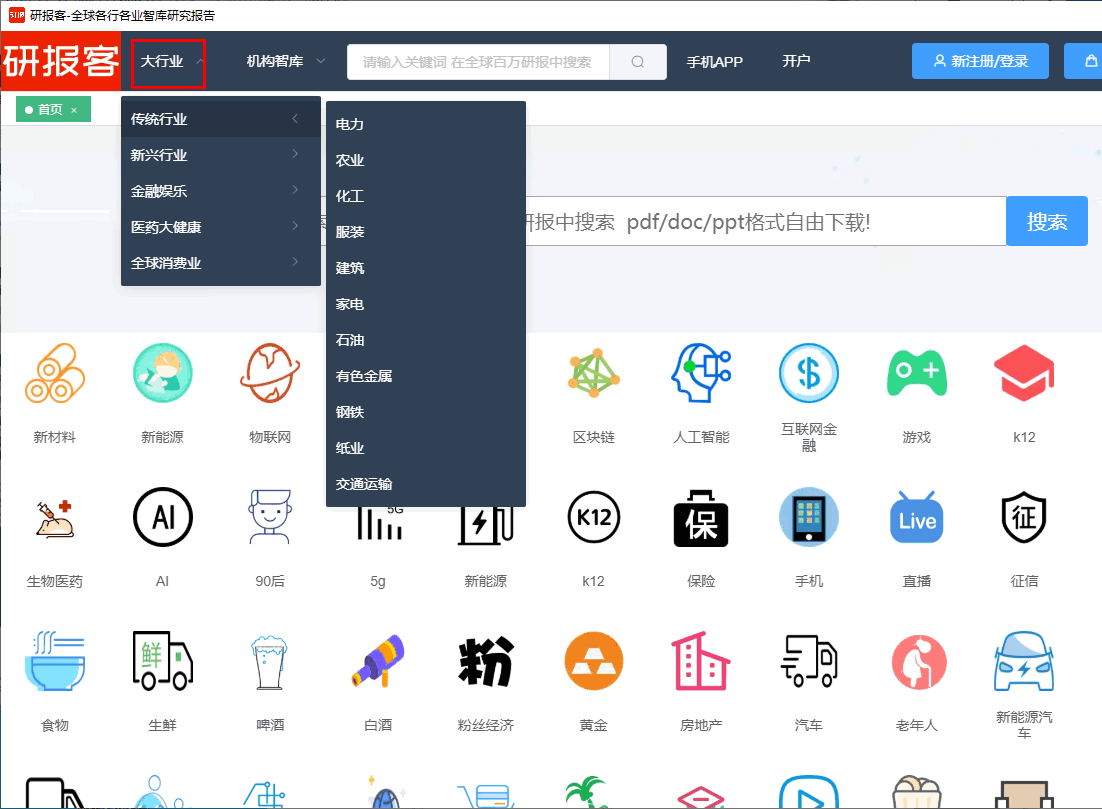The width and height of the screenshot is (1102, 809).
Task: Select the 老年人 icon
Action: [919, 661]
